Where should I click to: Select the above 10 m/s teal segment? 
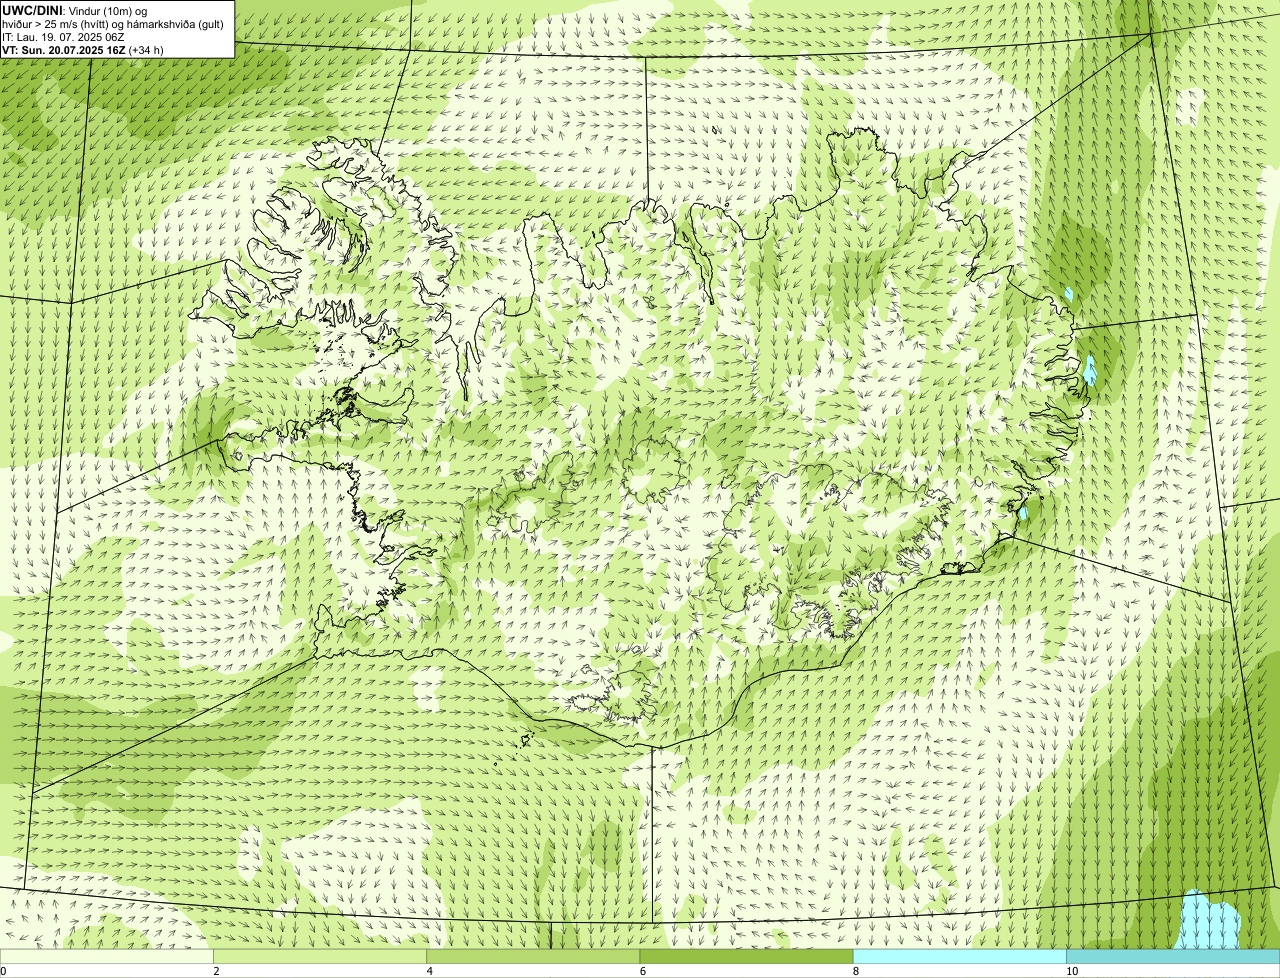click(1173, 956)
